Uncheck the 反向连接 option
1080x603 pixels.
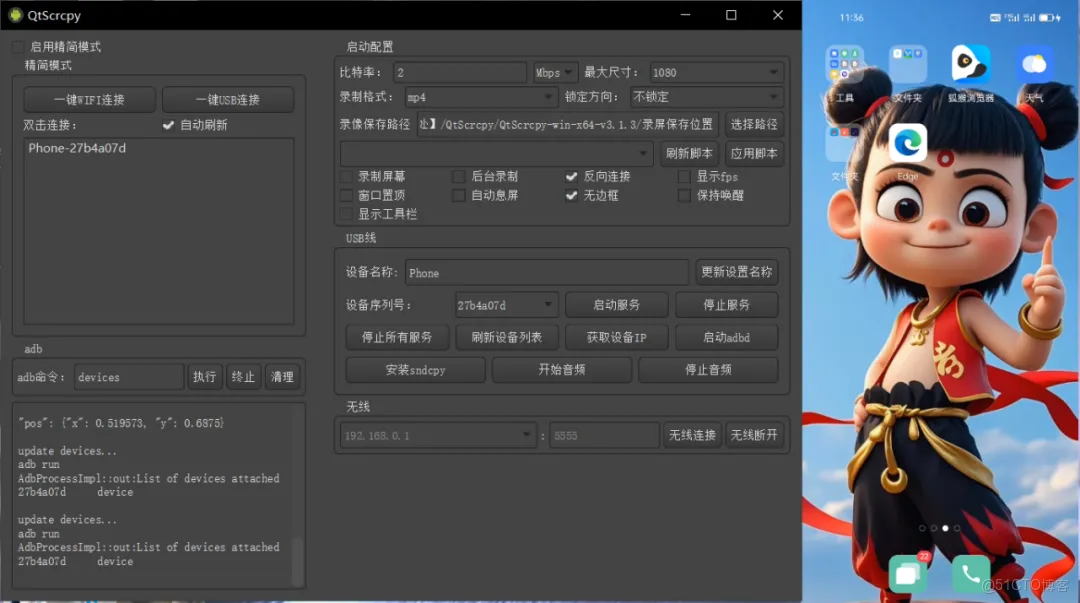point(573,176)
